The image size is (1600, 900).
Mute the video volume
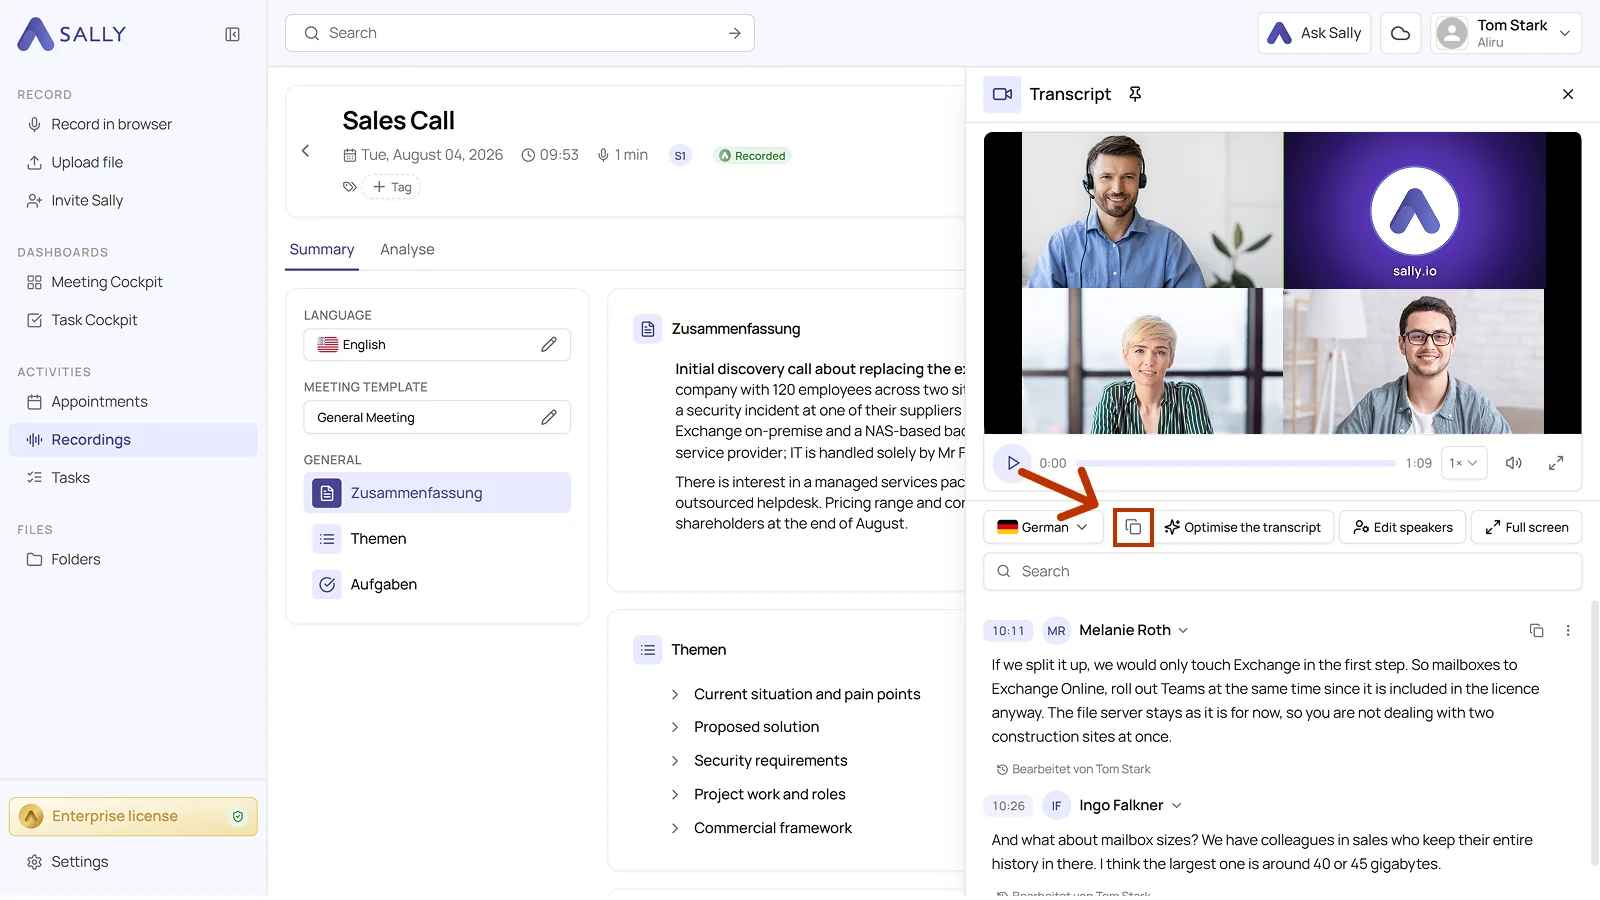click(1514, 463)
